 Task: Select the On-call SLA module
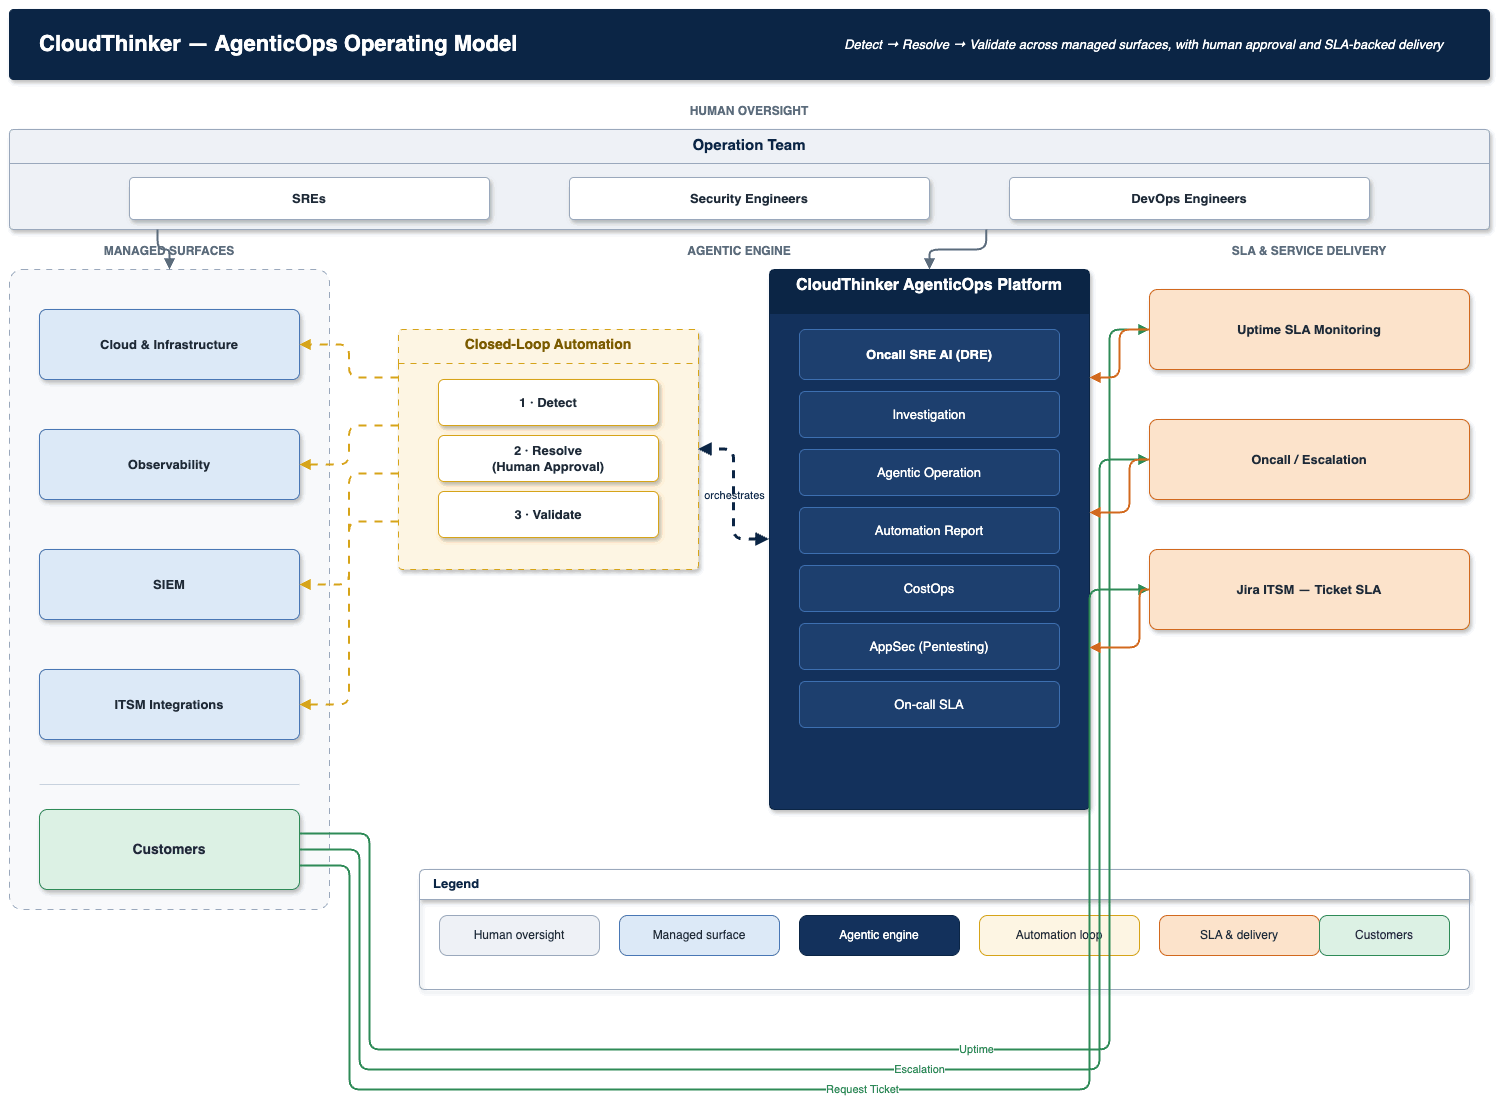[929, 704]
